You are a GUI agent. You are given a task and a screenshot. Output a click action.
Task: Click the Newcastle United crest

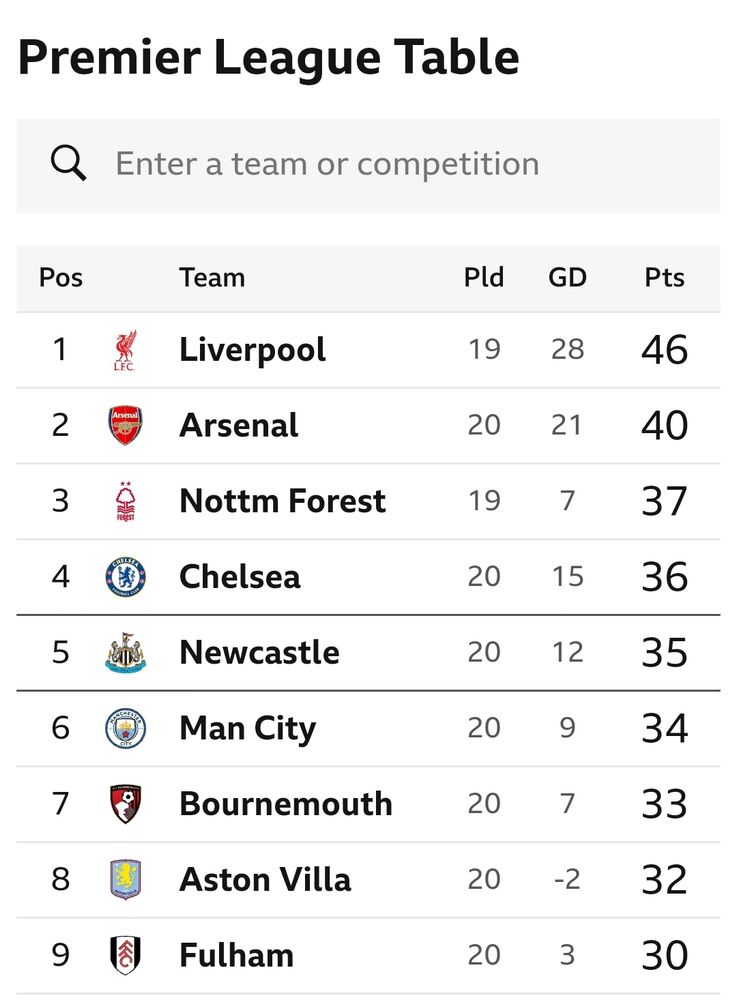coord(126,652)
